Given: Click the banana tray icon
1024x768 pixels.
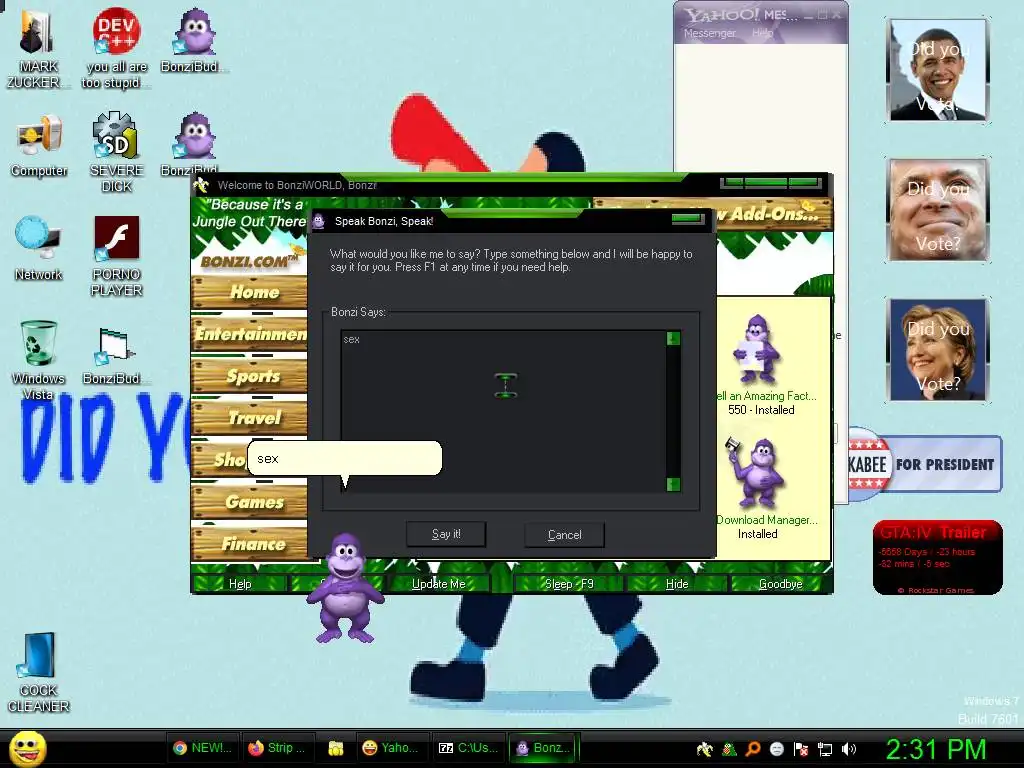Looking at the screenshot, I should click(x=705, y=749).
